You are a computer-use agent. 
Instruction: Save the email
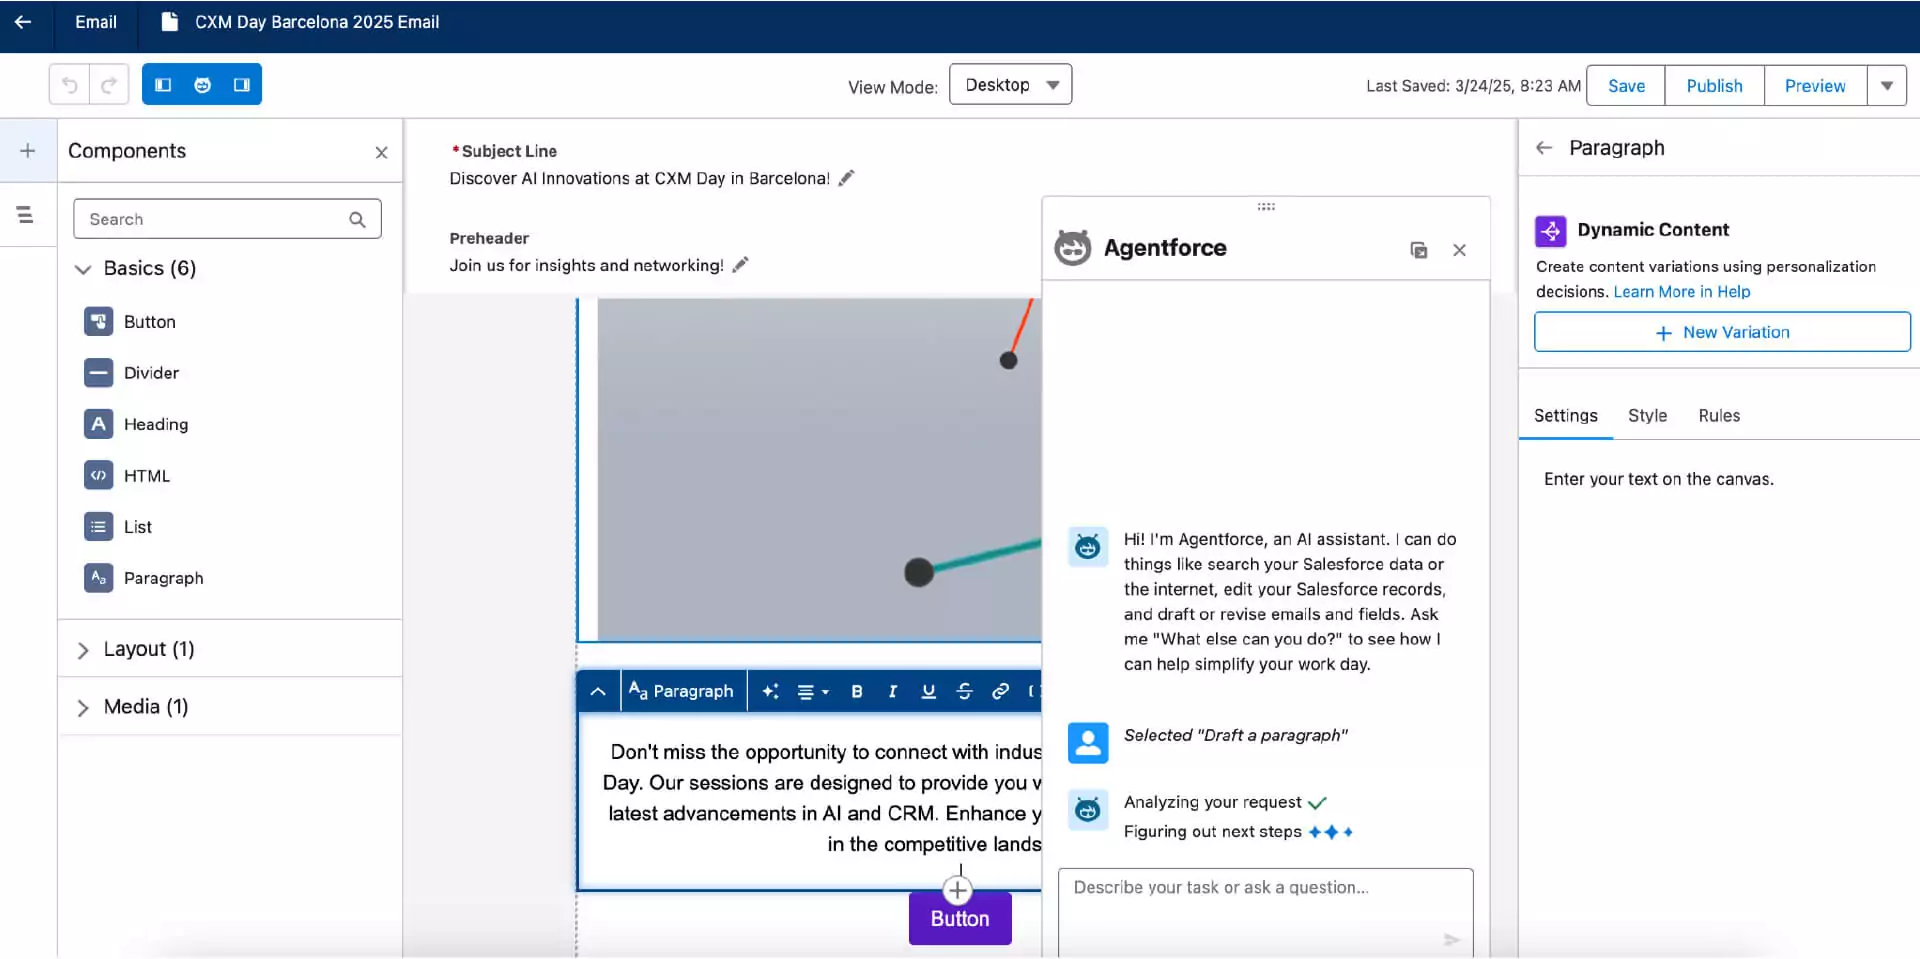pos(1625,86)
